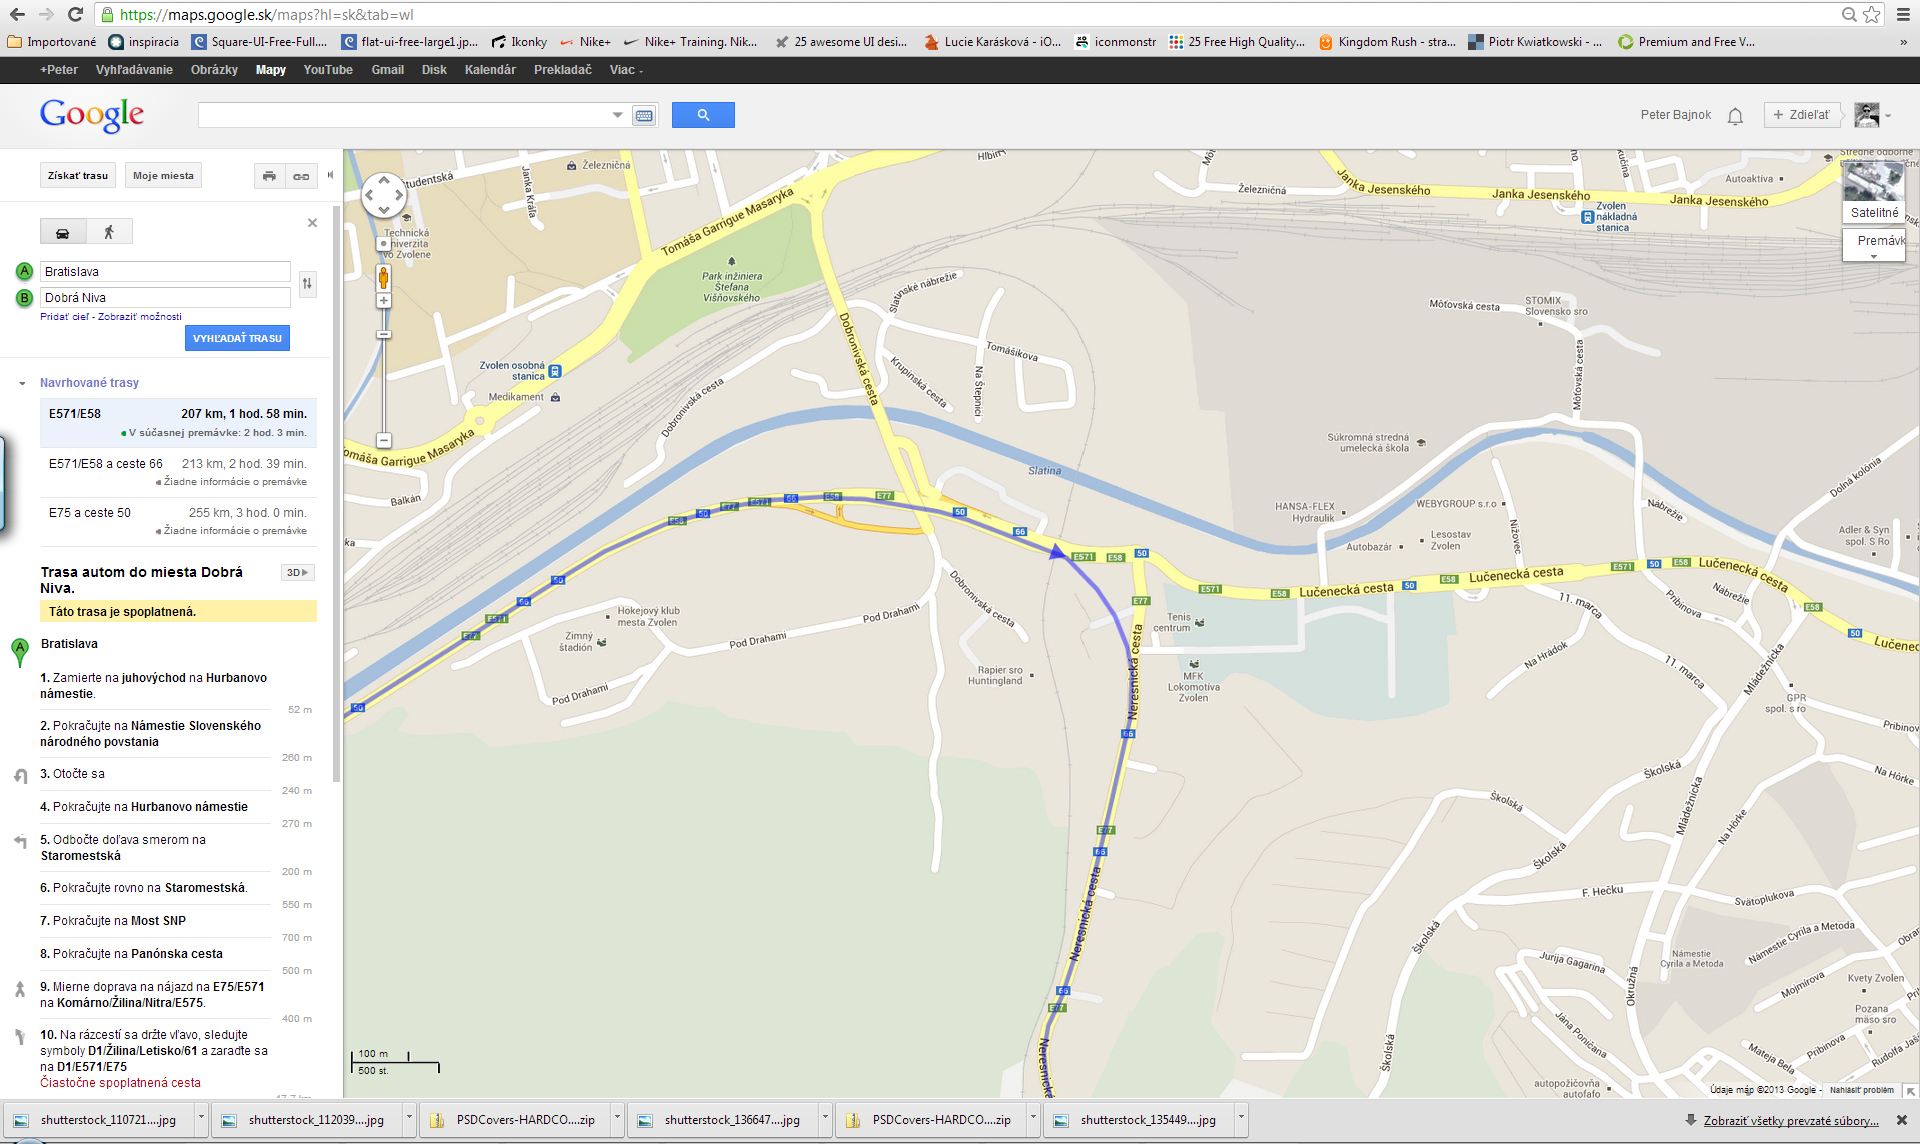Viewport: 1920px width, 1144px height.
Task: Click map zoom in plus button
Action: pos(383,301)
